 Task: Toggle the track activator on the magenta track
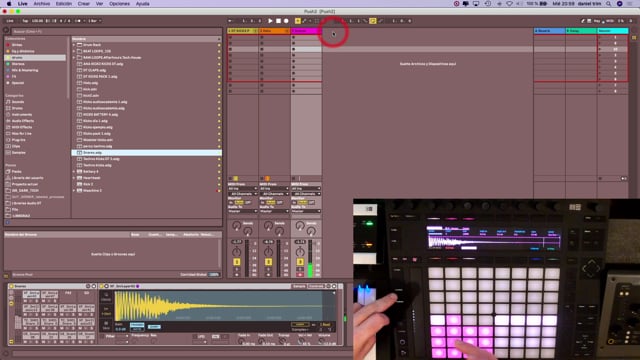pos(300,262)
